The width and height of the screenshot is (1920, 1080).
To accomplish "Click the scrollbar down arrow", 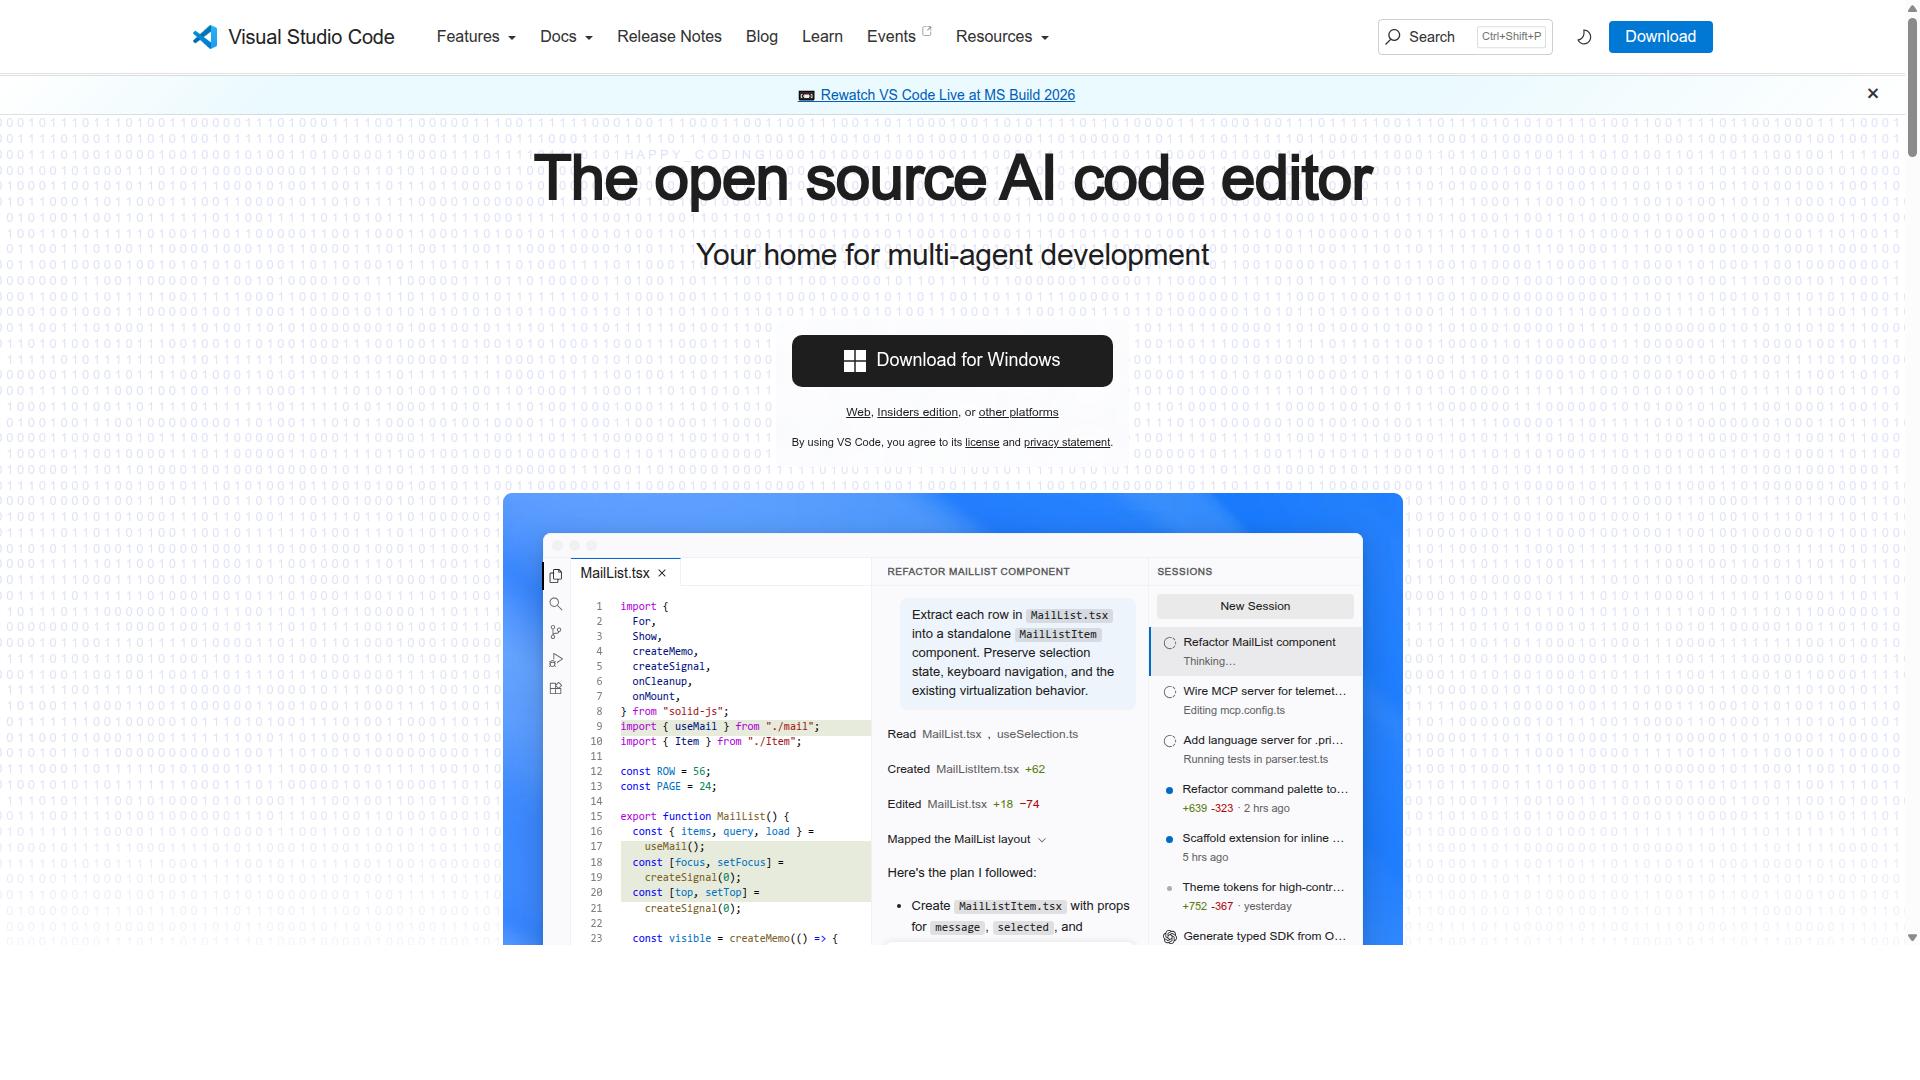I will point(1912,938).
